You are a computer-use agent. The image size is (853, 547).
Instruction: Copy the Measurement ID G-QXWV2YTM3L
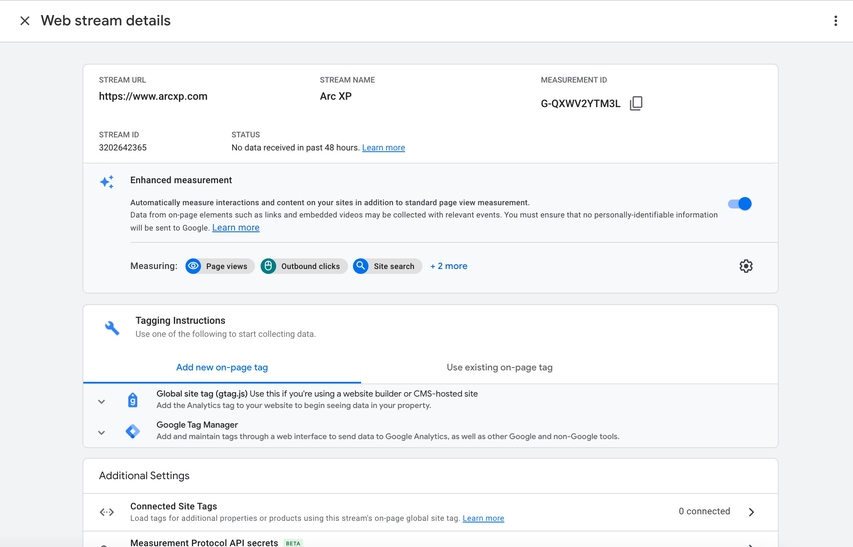tap(636, 103)
